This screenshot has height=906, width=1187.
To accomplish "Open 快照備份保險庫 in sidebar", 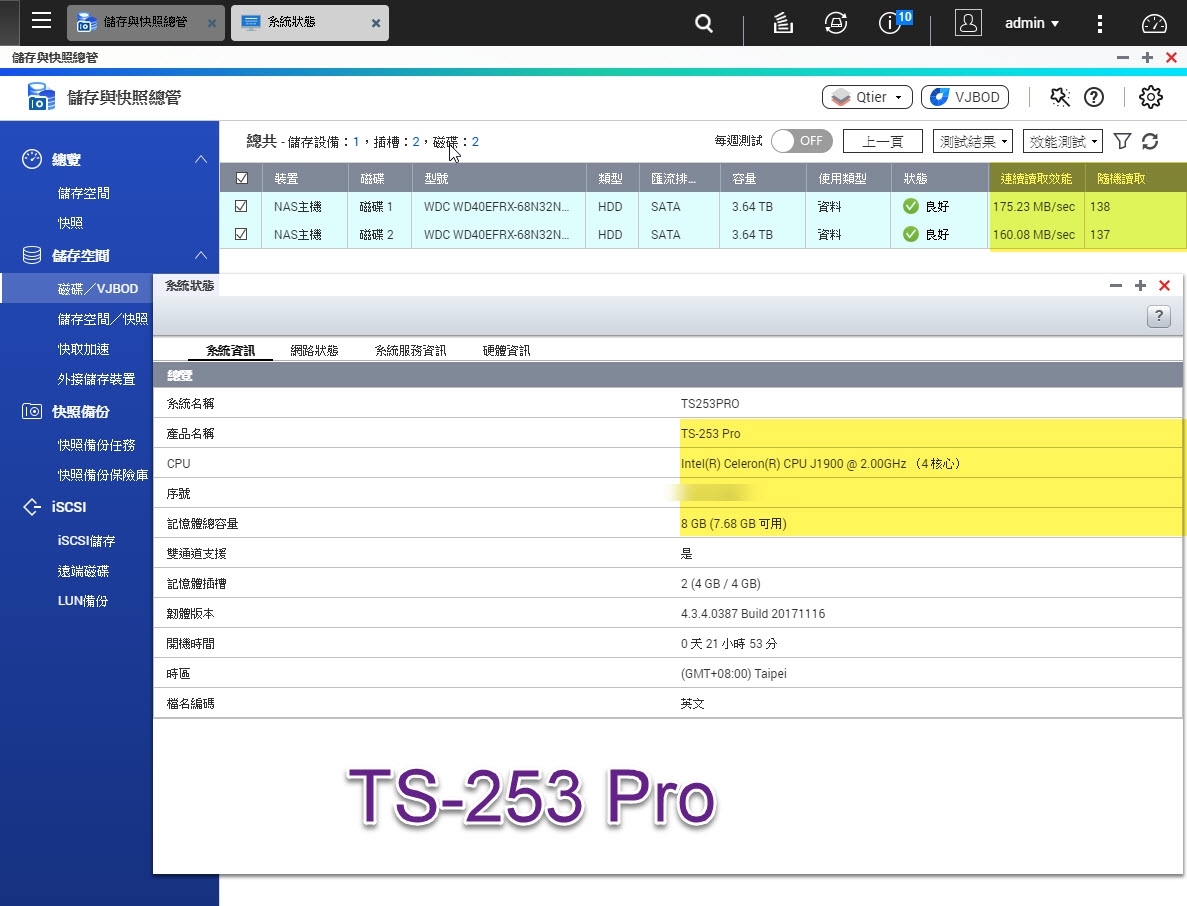I will pyautogui.click(x=103, y=475).
